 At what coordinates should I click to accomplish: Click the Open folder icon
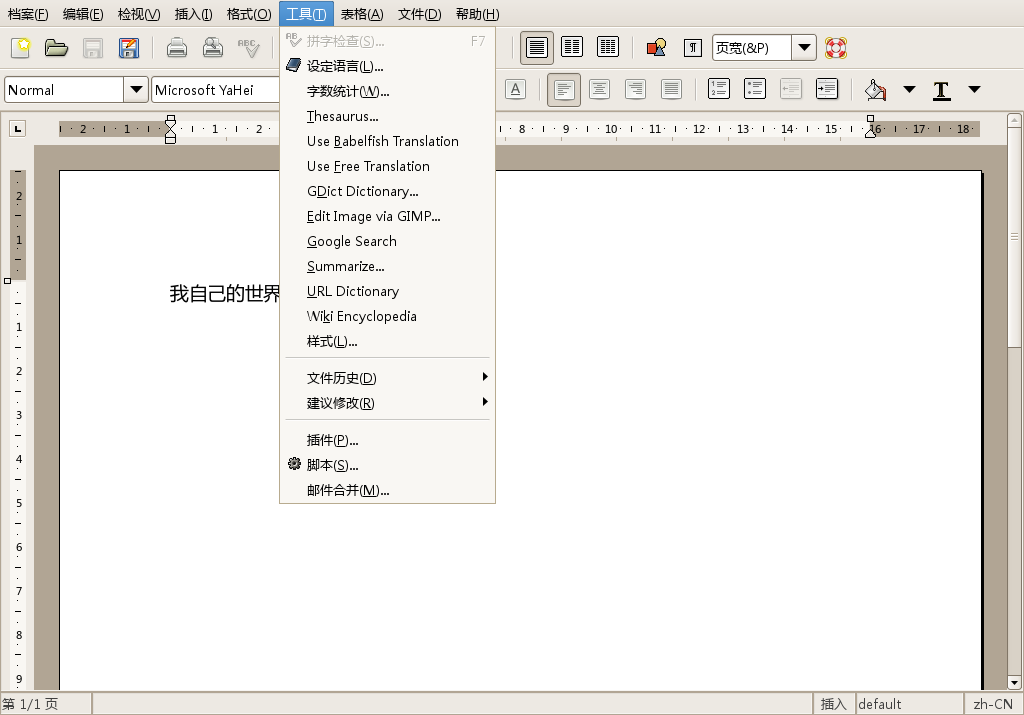(56, 48)
